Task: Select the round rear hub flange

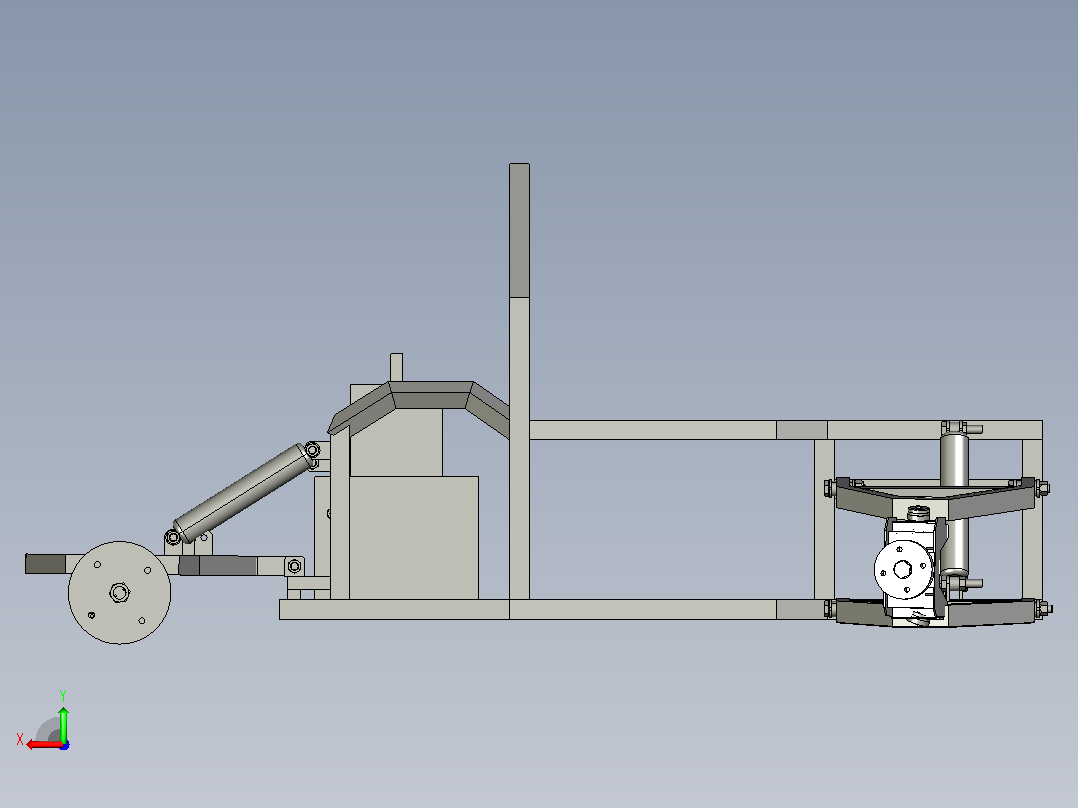Action: pos(903,569)
